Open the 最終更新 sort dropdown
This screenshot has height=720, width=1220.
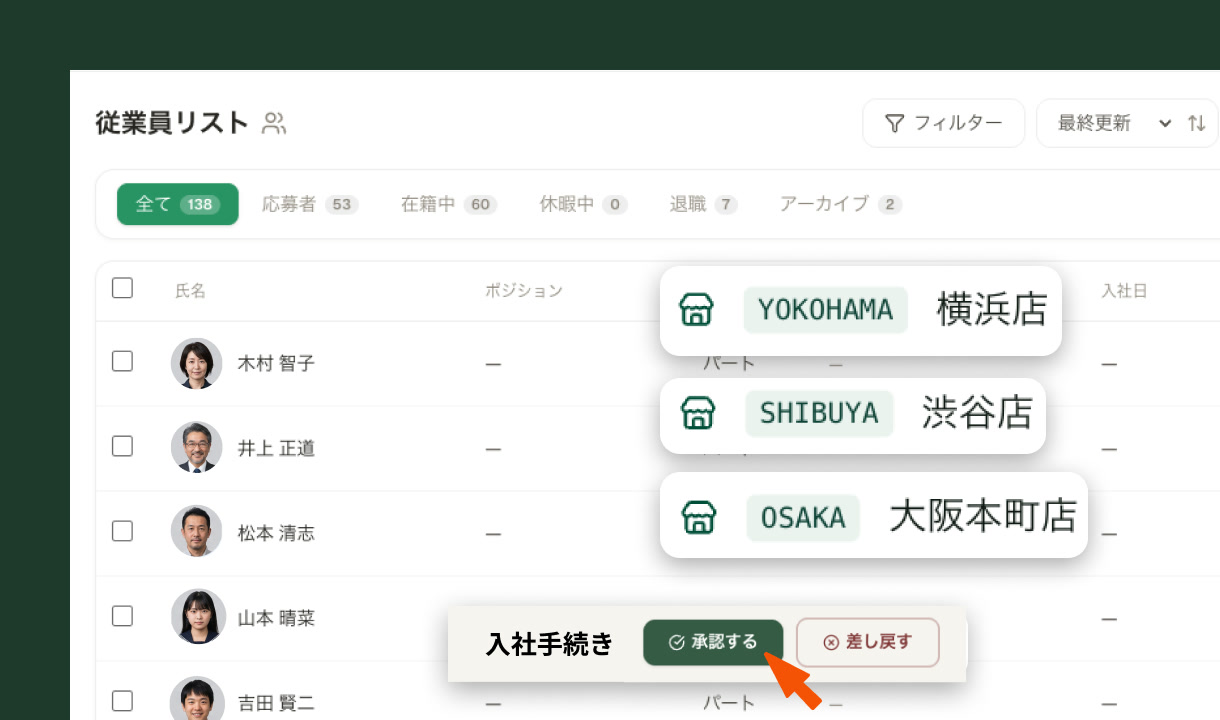click(1115, 123)
